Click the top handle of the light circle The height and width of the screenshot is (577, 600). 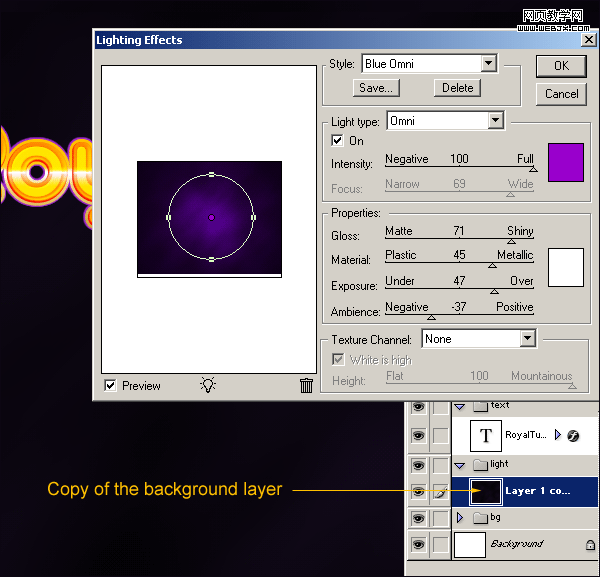pos(211,174)
